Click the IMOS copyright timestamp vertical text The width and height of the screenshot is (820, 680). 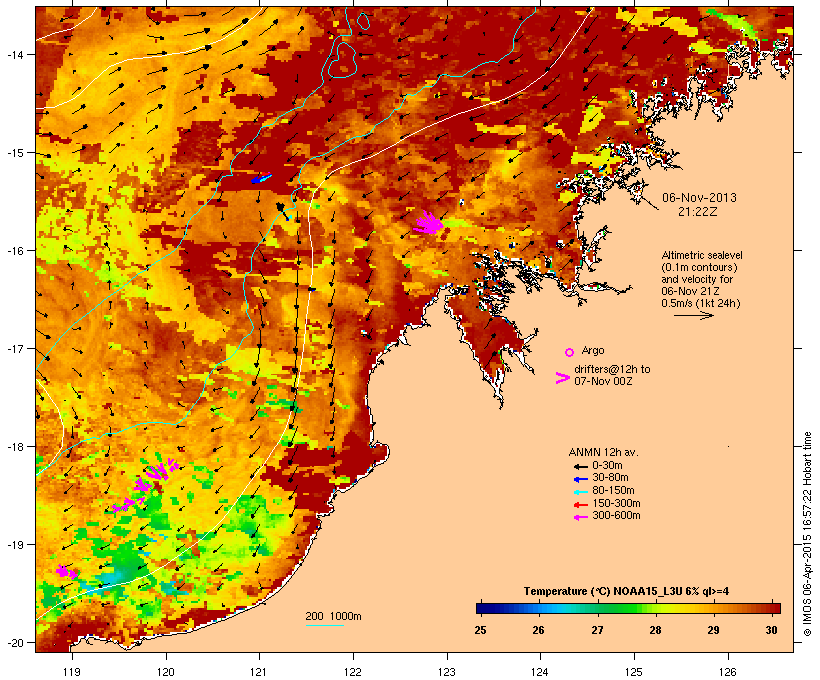807,534
